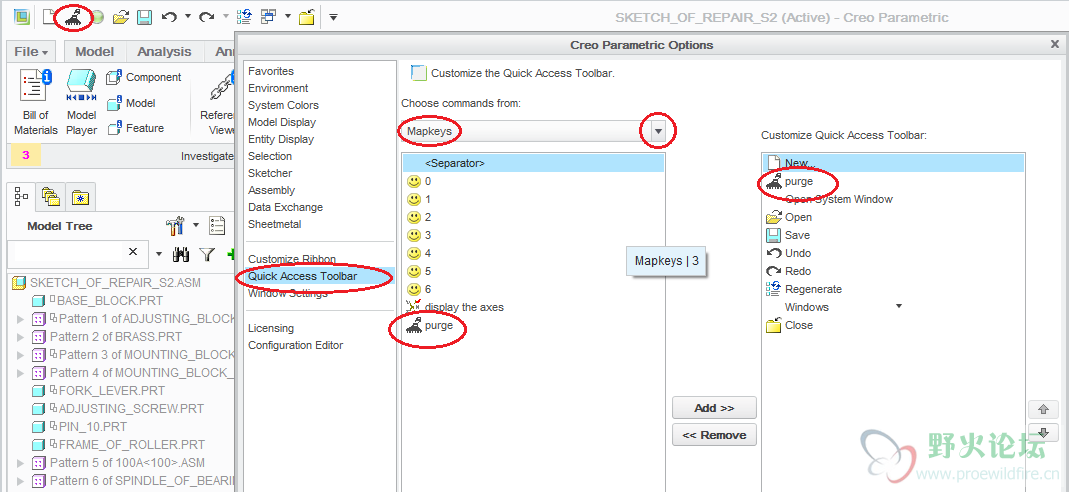Click the Windows switcher icon in the top toolbar
This screenshot has width=1069, height=492.
point(269,16)
